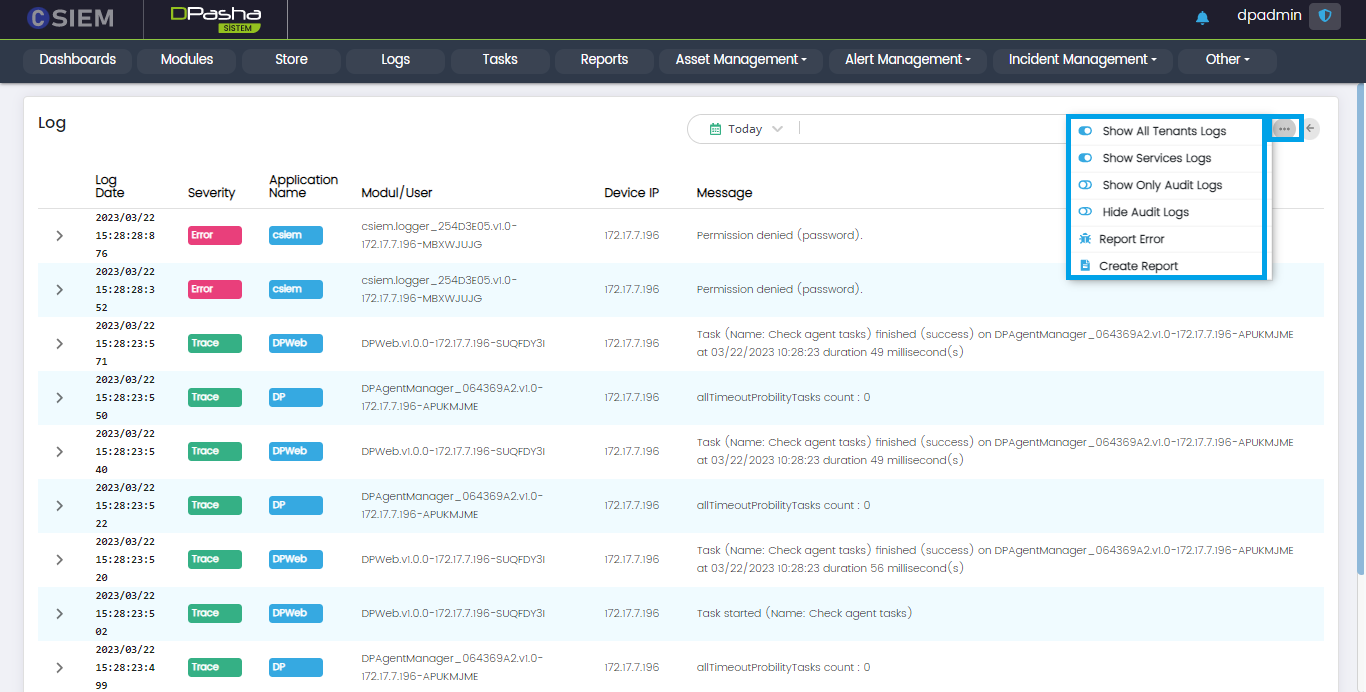Open the Incident Management dropdown menu
This screenshot has height=692, width=1366.
click(x=1082, y=60)
